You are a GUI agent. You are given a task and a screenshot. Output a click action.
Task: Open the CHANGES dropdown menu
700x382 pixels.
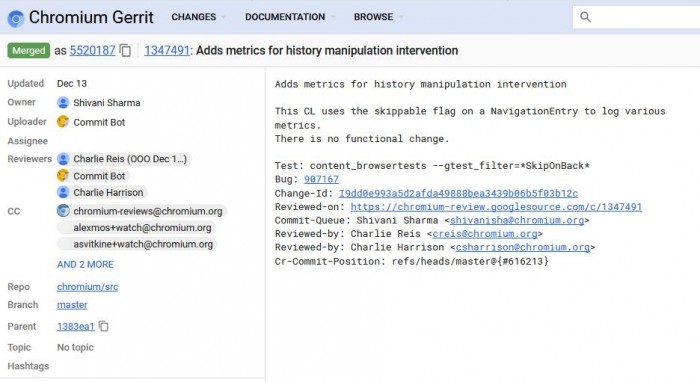tap(198, 17)
